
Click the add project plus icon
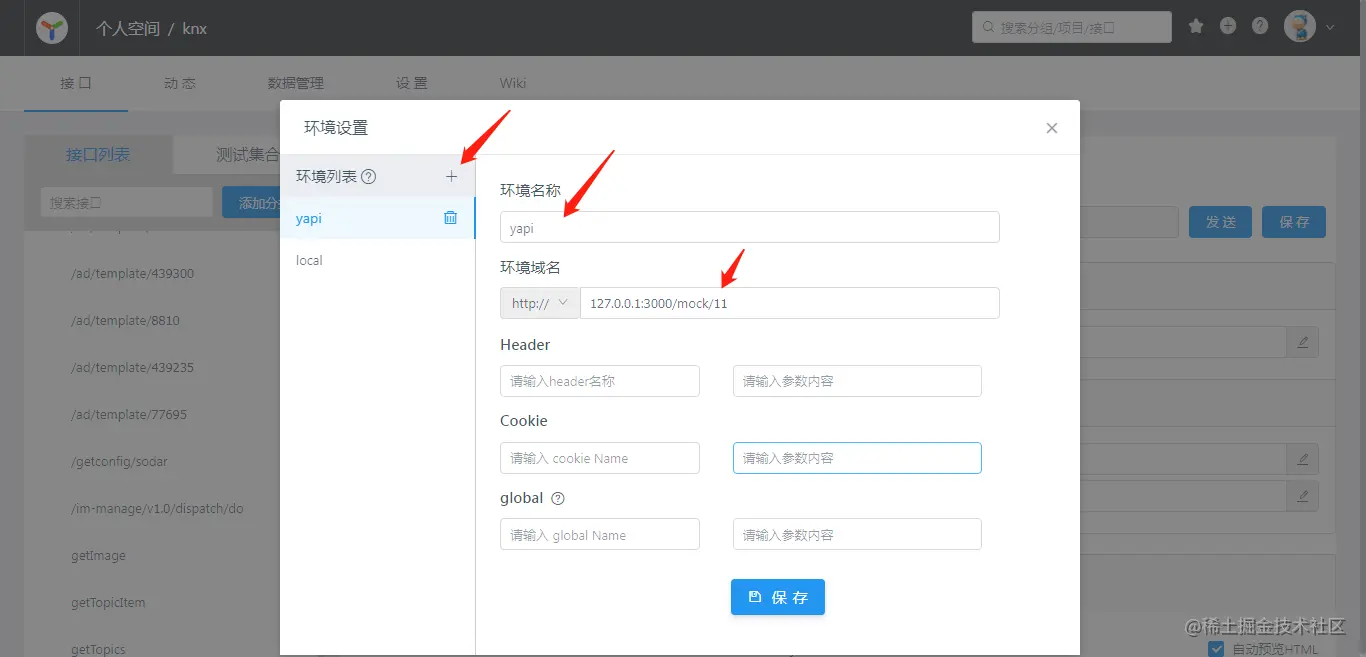tap(1228, 27)
